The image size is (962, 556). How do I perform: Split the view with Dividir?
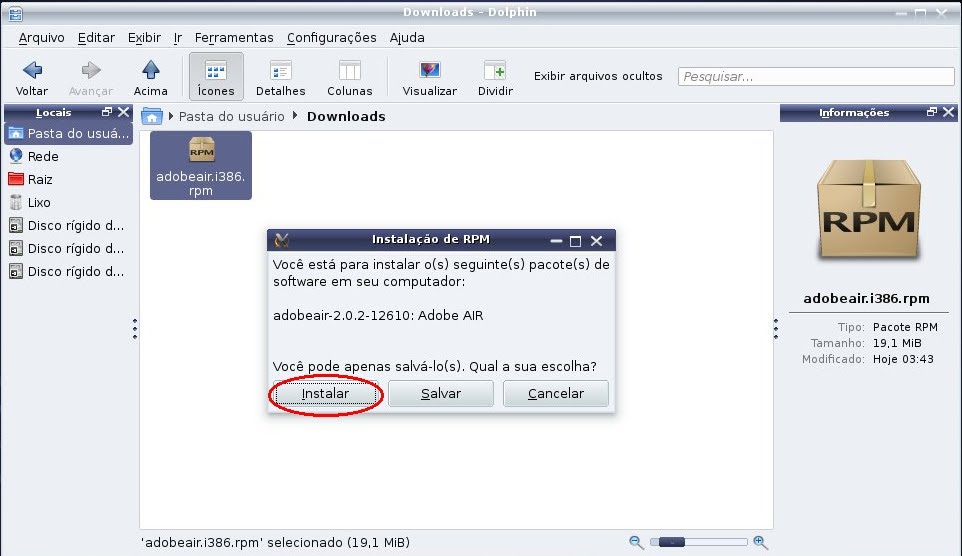pyautogui.click(x=495, y=77)
